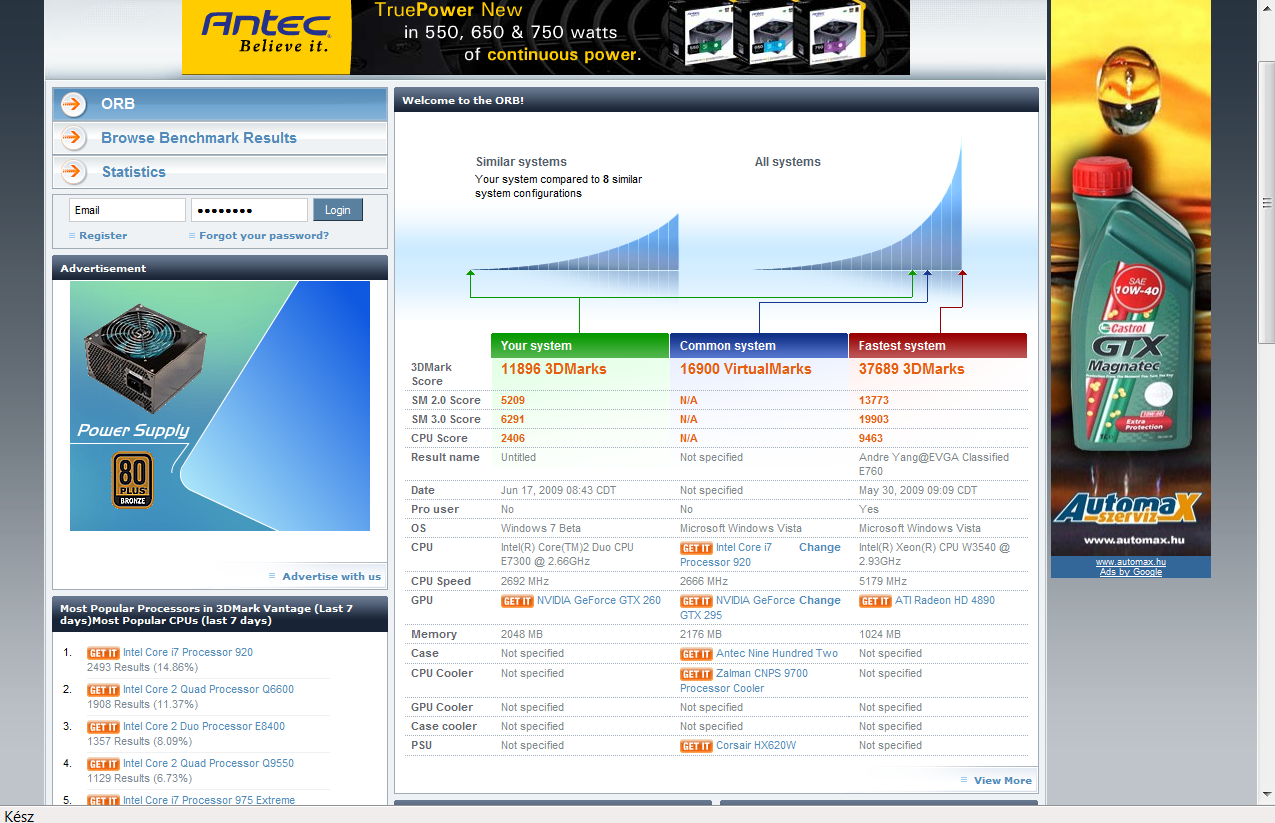Click the Kész status bar text
Screen dimensions: 1275x823
(x=19, y=816)
